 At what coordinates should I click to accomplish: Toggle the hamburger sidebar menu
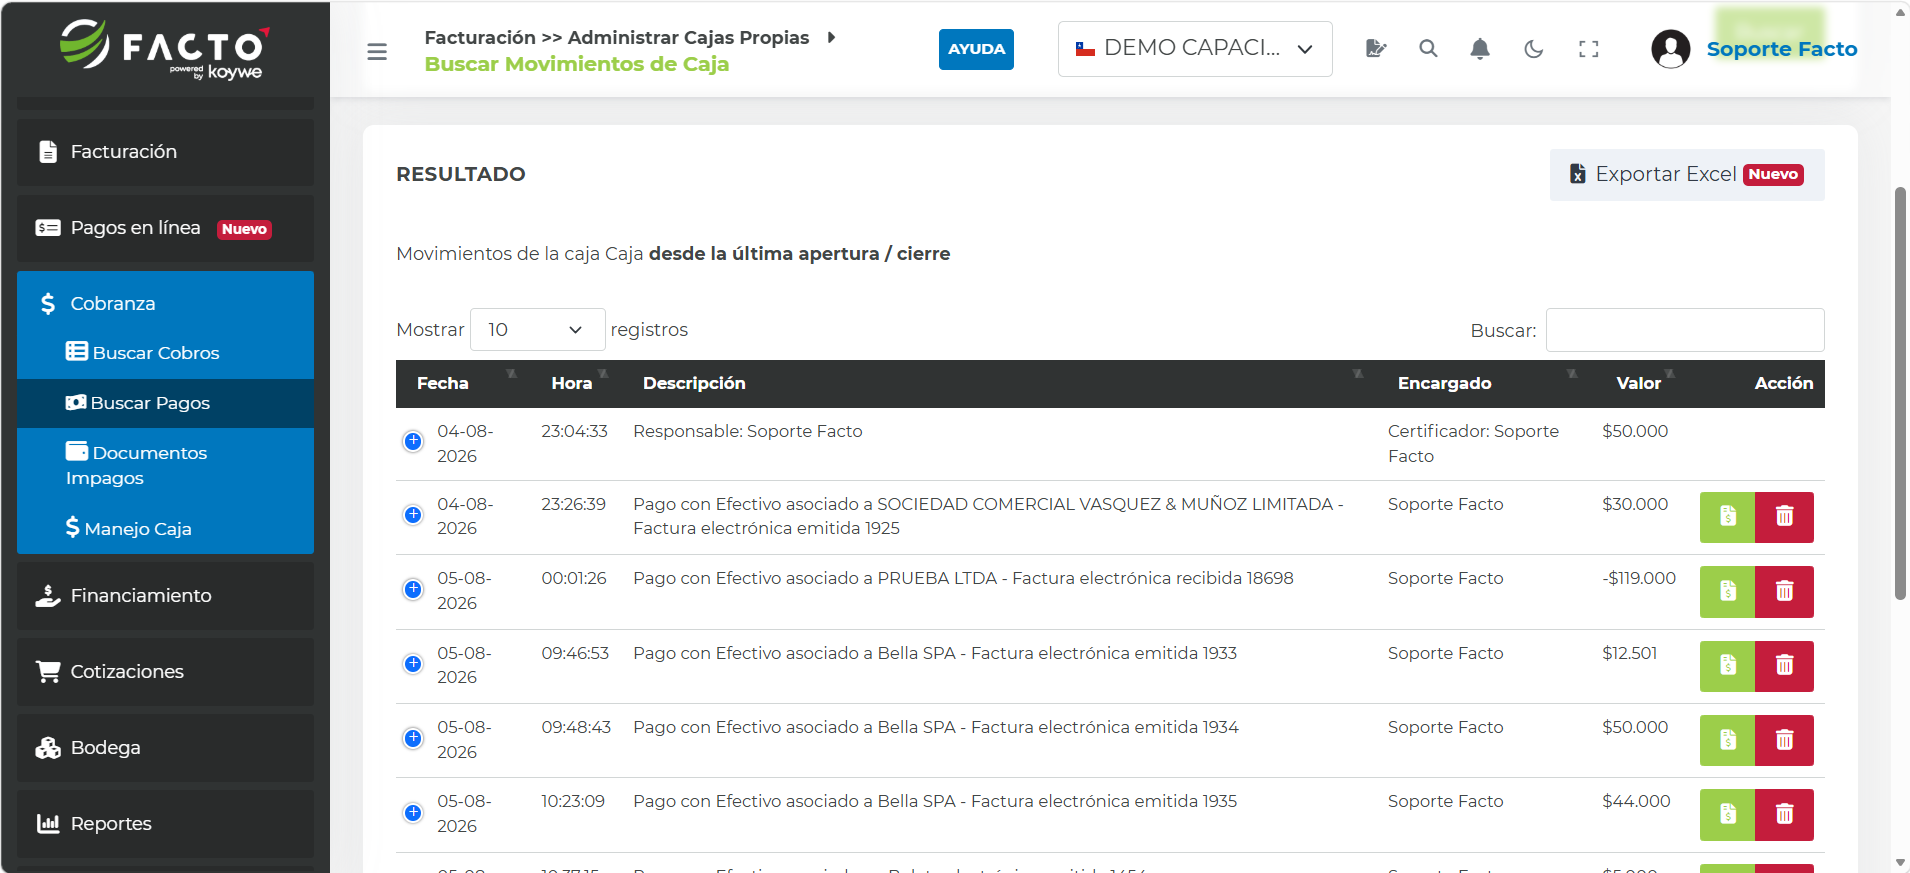(x=377, y=51)
